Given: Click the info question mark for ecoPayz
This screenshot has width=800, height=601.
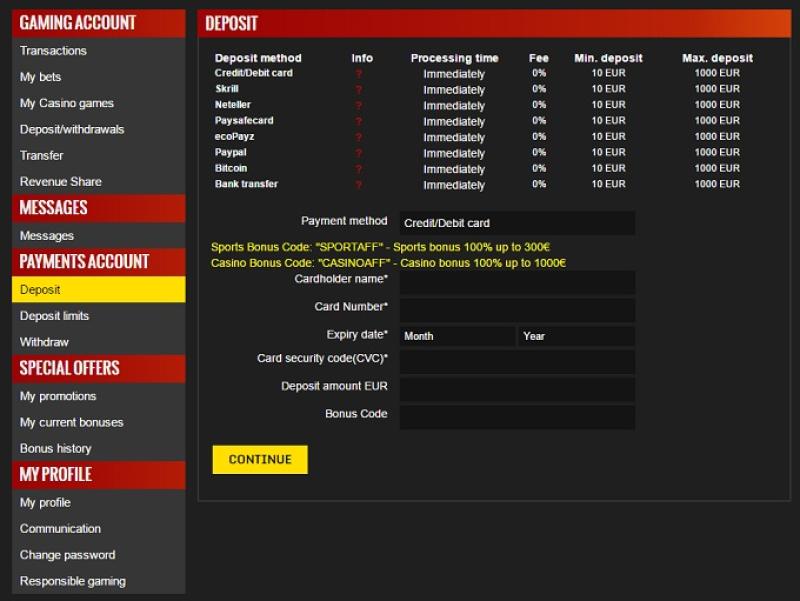Looking at the screenshot, I should [358, 138].
